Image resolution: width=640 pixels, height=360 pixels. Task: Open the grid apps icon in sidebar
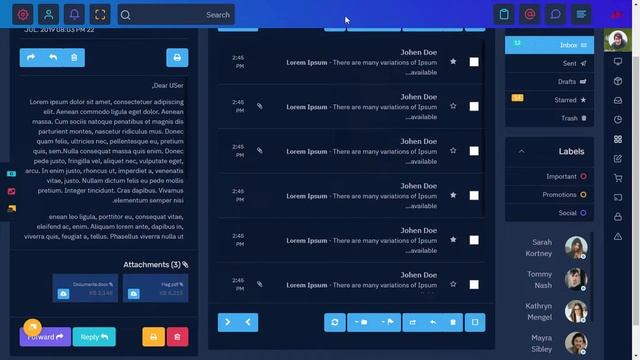pyautogui.click(x=618, y=139)
